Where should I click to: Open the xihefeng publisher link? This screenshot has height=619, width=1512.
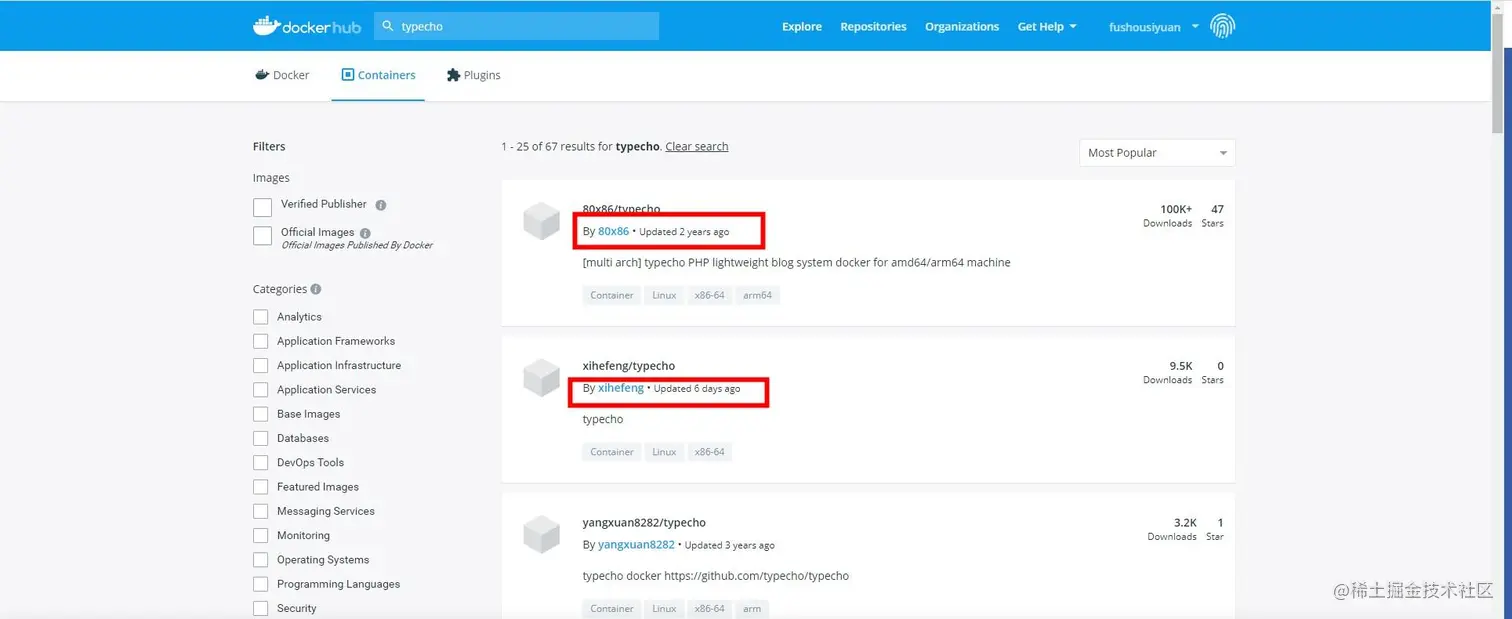pyautogui.click(x=621, y=388)
